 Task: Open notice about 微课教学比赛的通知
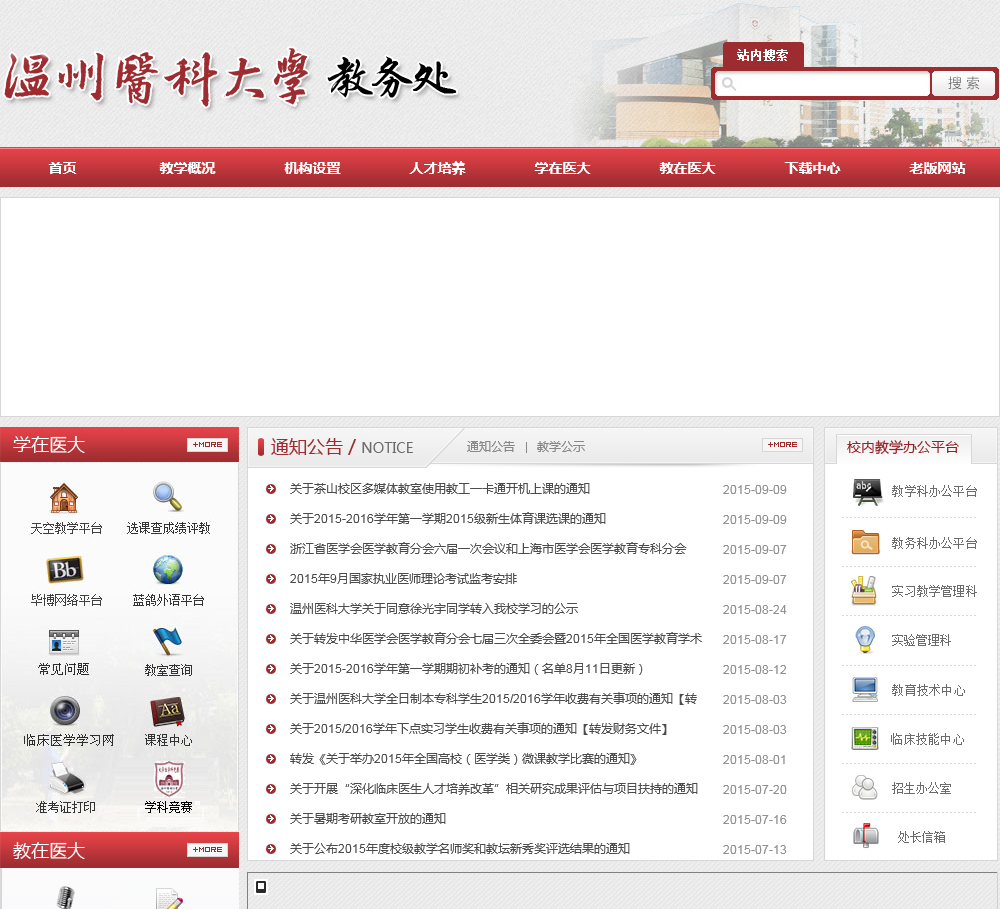tap(464, 758)
